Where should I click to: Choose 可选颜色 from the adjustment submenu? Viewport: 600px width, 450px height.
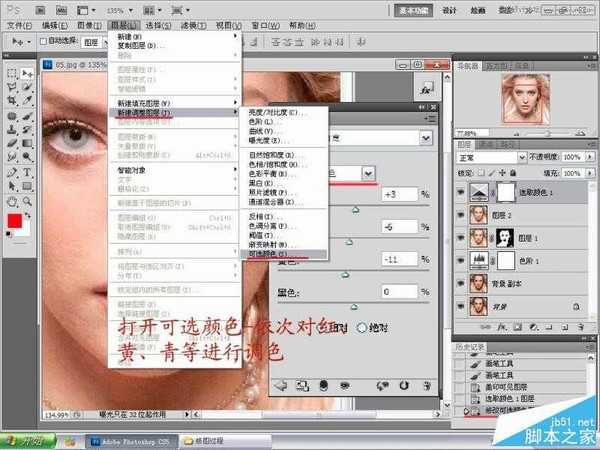(284, 254)
